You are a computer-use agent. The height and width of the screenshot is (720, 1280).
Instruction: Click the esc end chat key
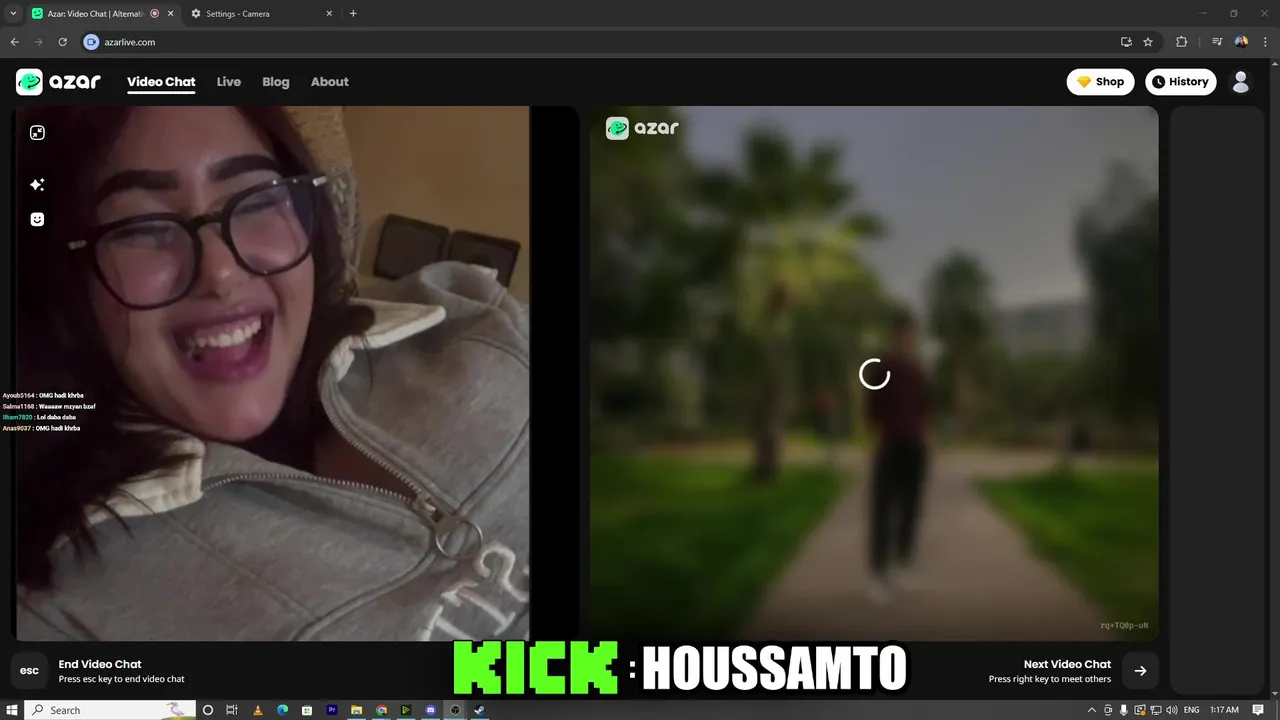(30, 671)
